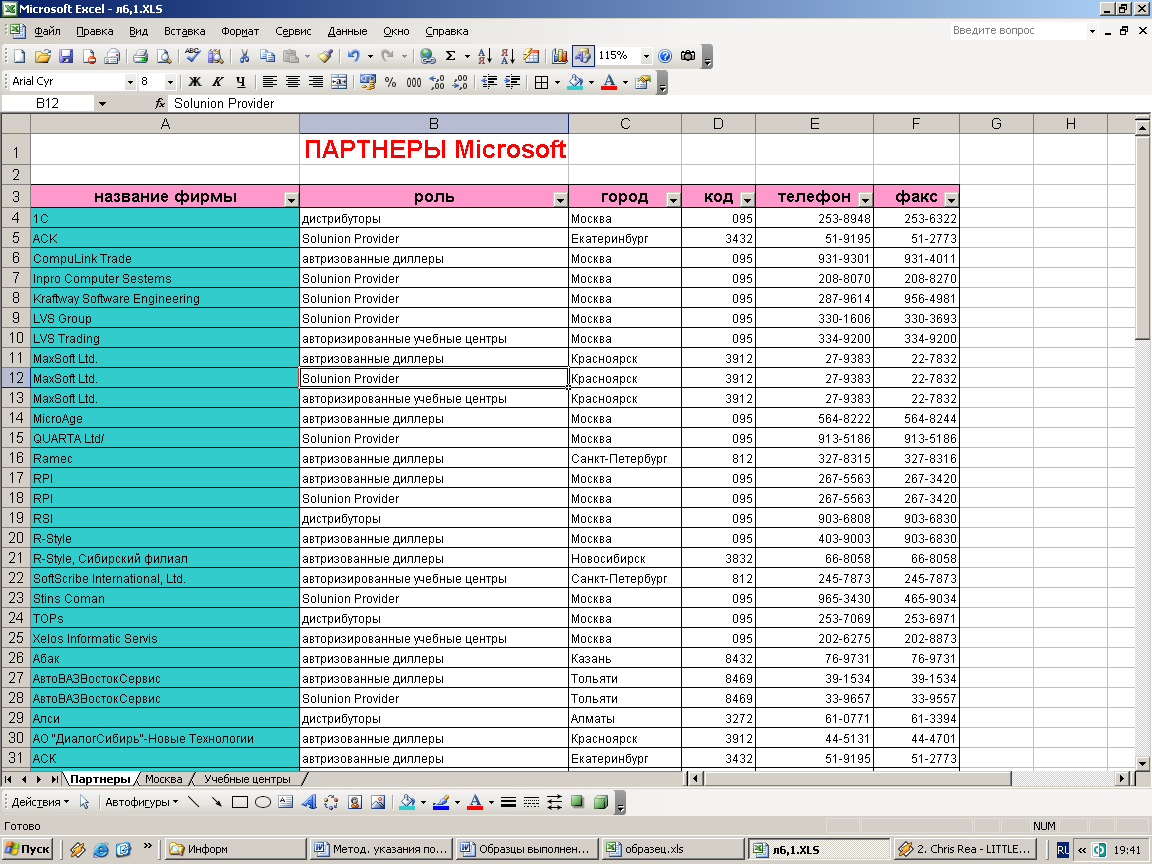
Task: Toggle bold formatting (Ж)
Action: 195,82
